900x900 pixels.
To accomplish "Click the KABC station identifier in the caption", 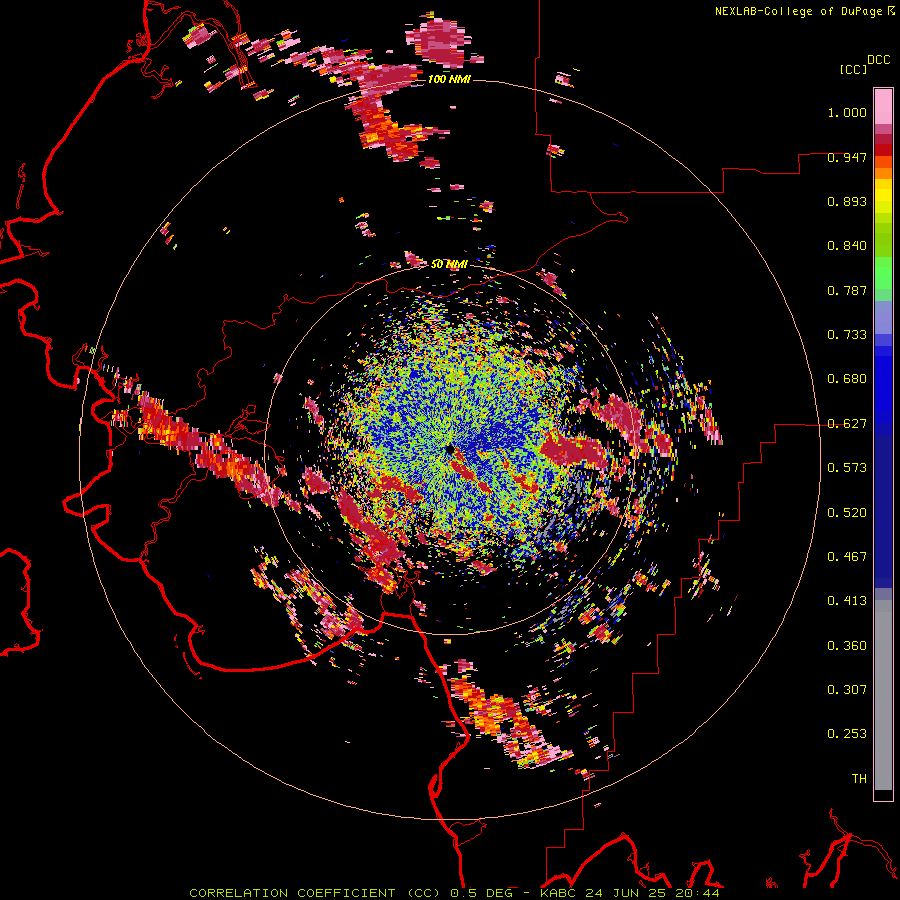I will pos(559,893).
